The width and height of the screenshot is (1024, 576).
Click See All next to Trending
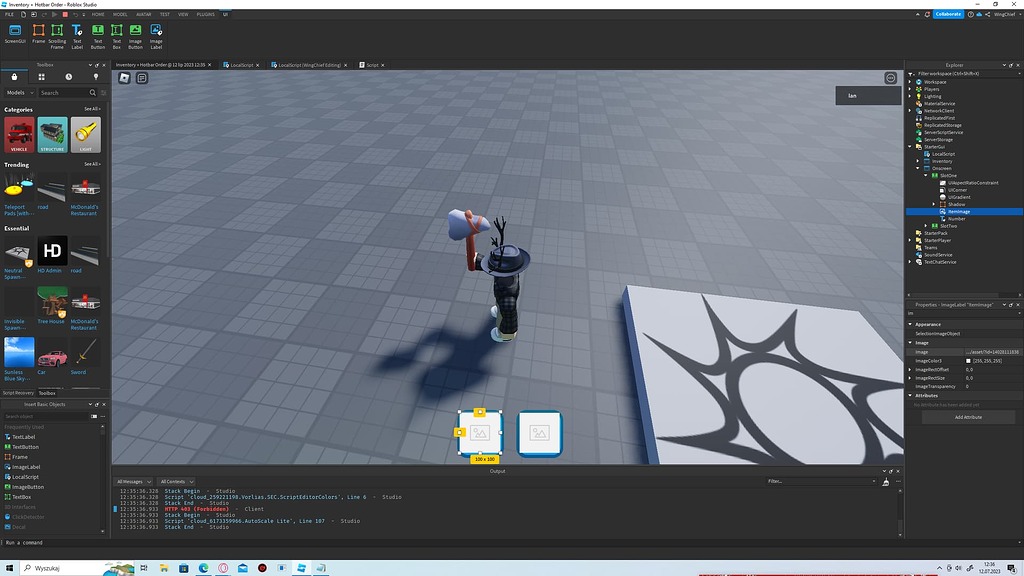tap(92, 164)
